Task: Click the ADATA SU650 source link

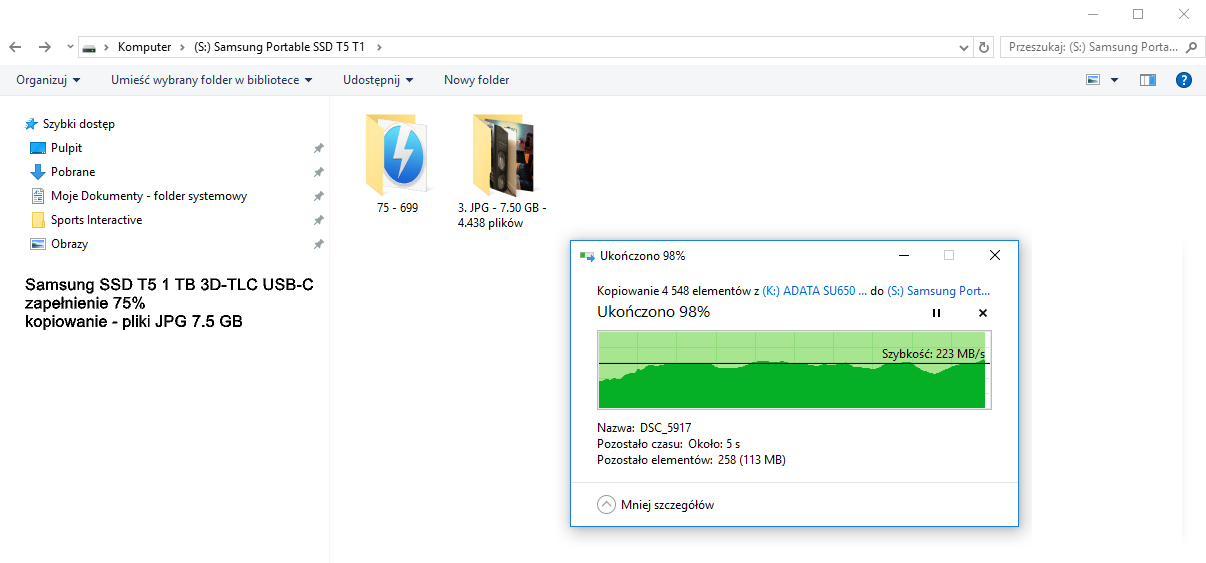Action: click(x=814, y=291)
